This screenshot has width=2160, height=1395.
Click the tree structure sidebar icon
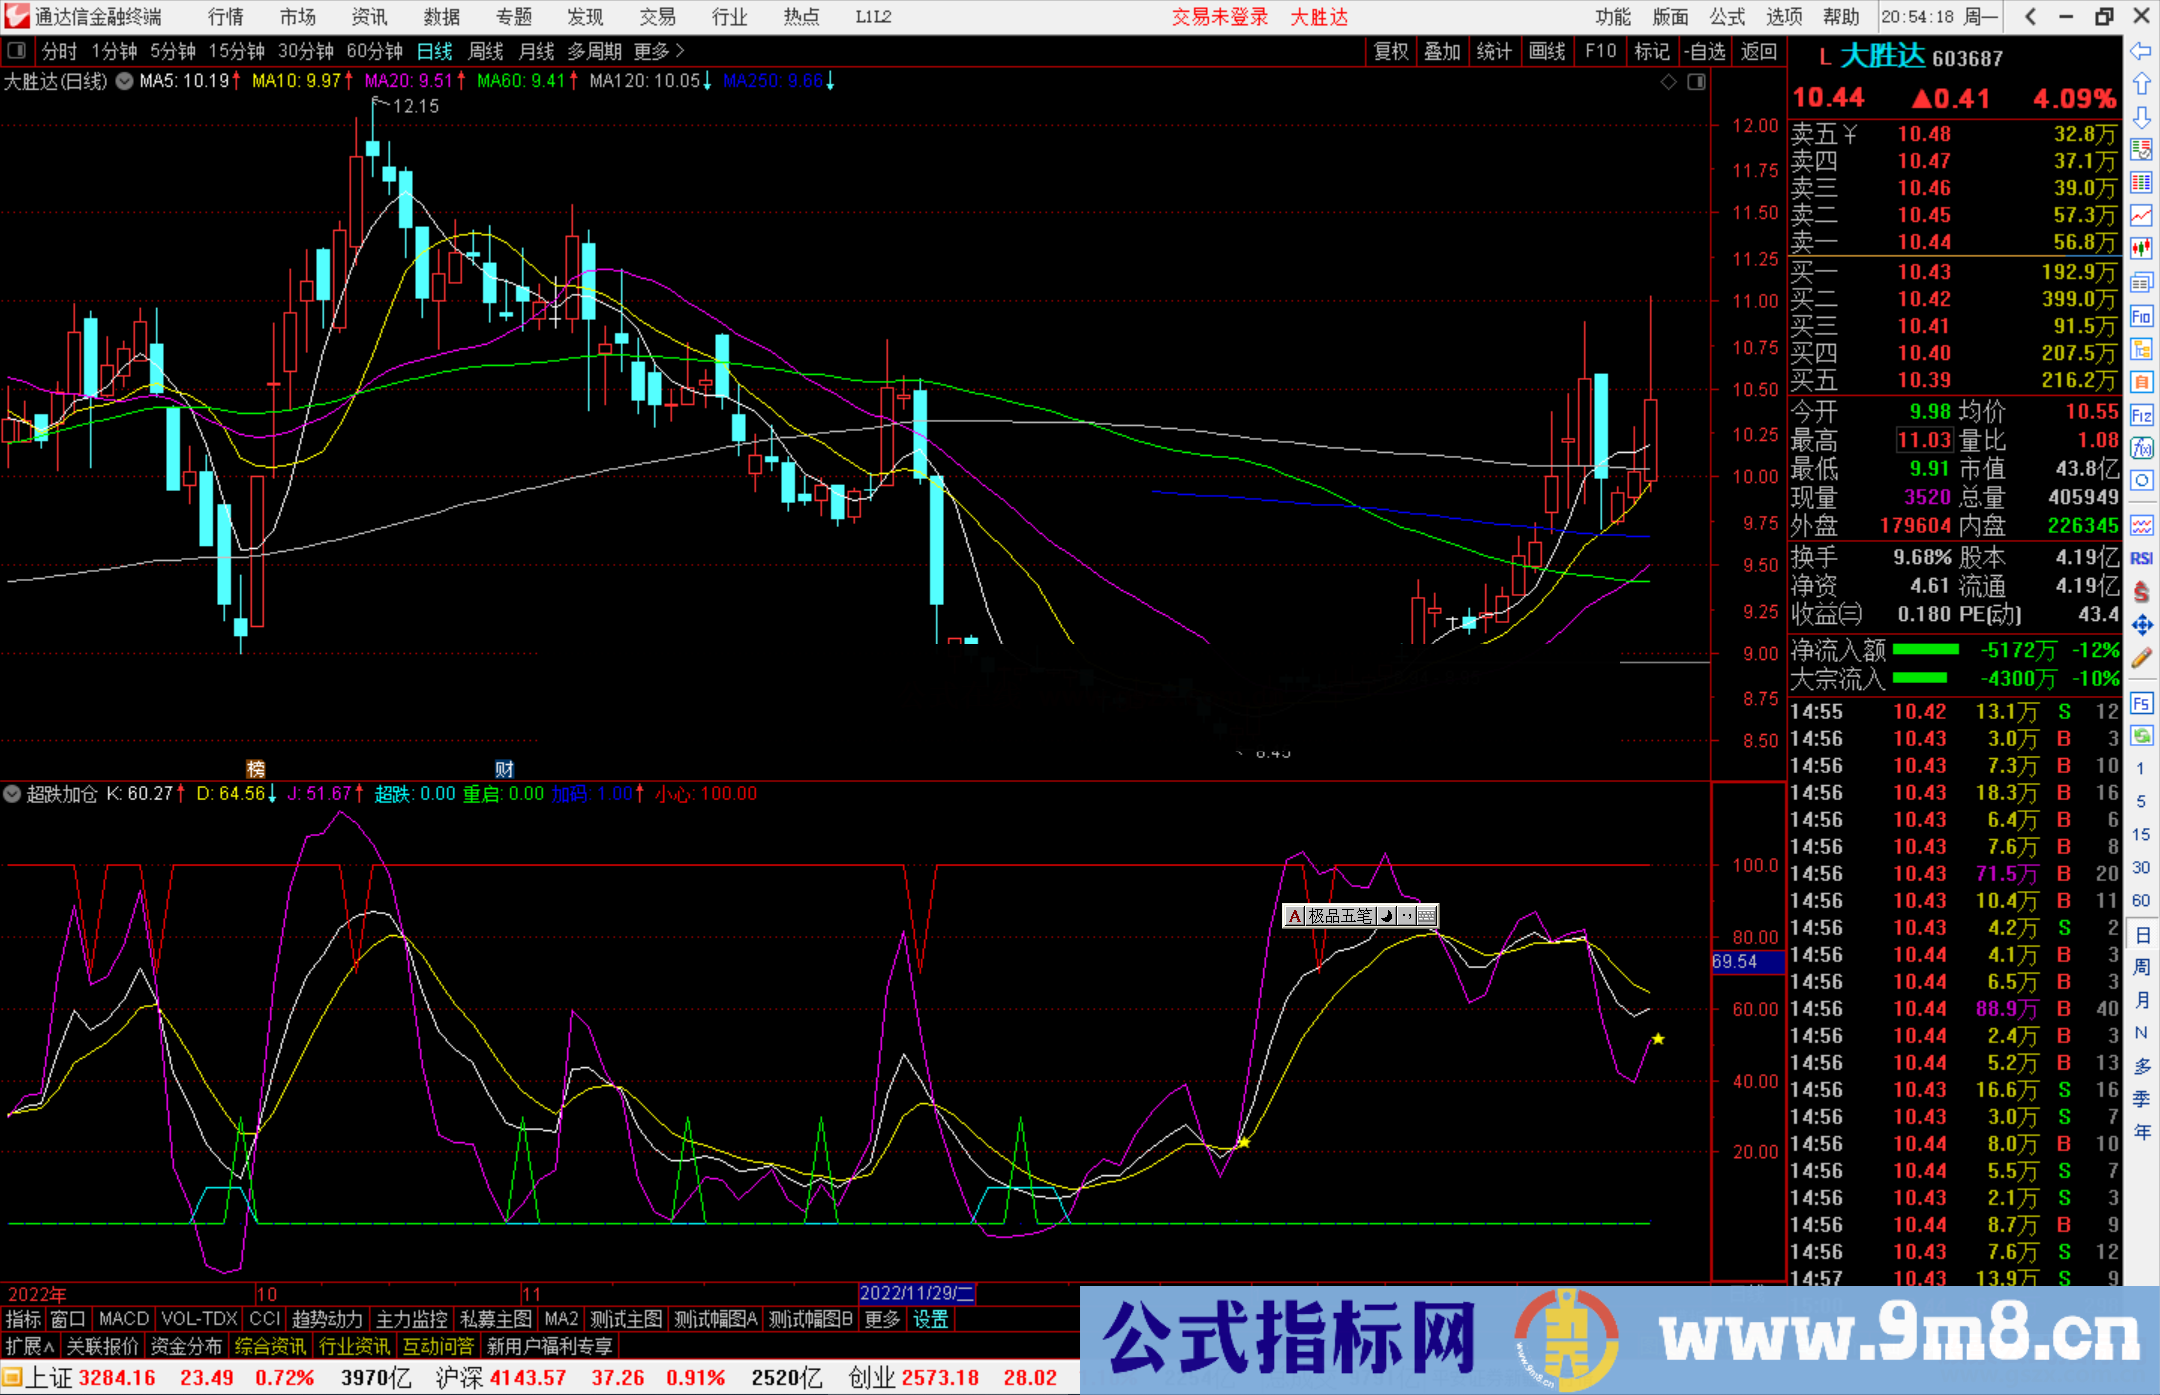click(x=2141, y=349)
